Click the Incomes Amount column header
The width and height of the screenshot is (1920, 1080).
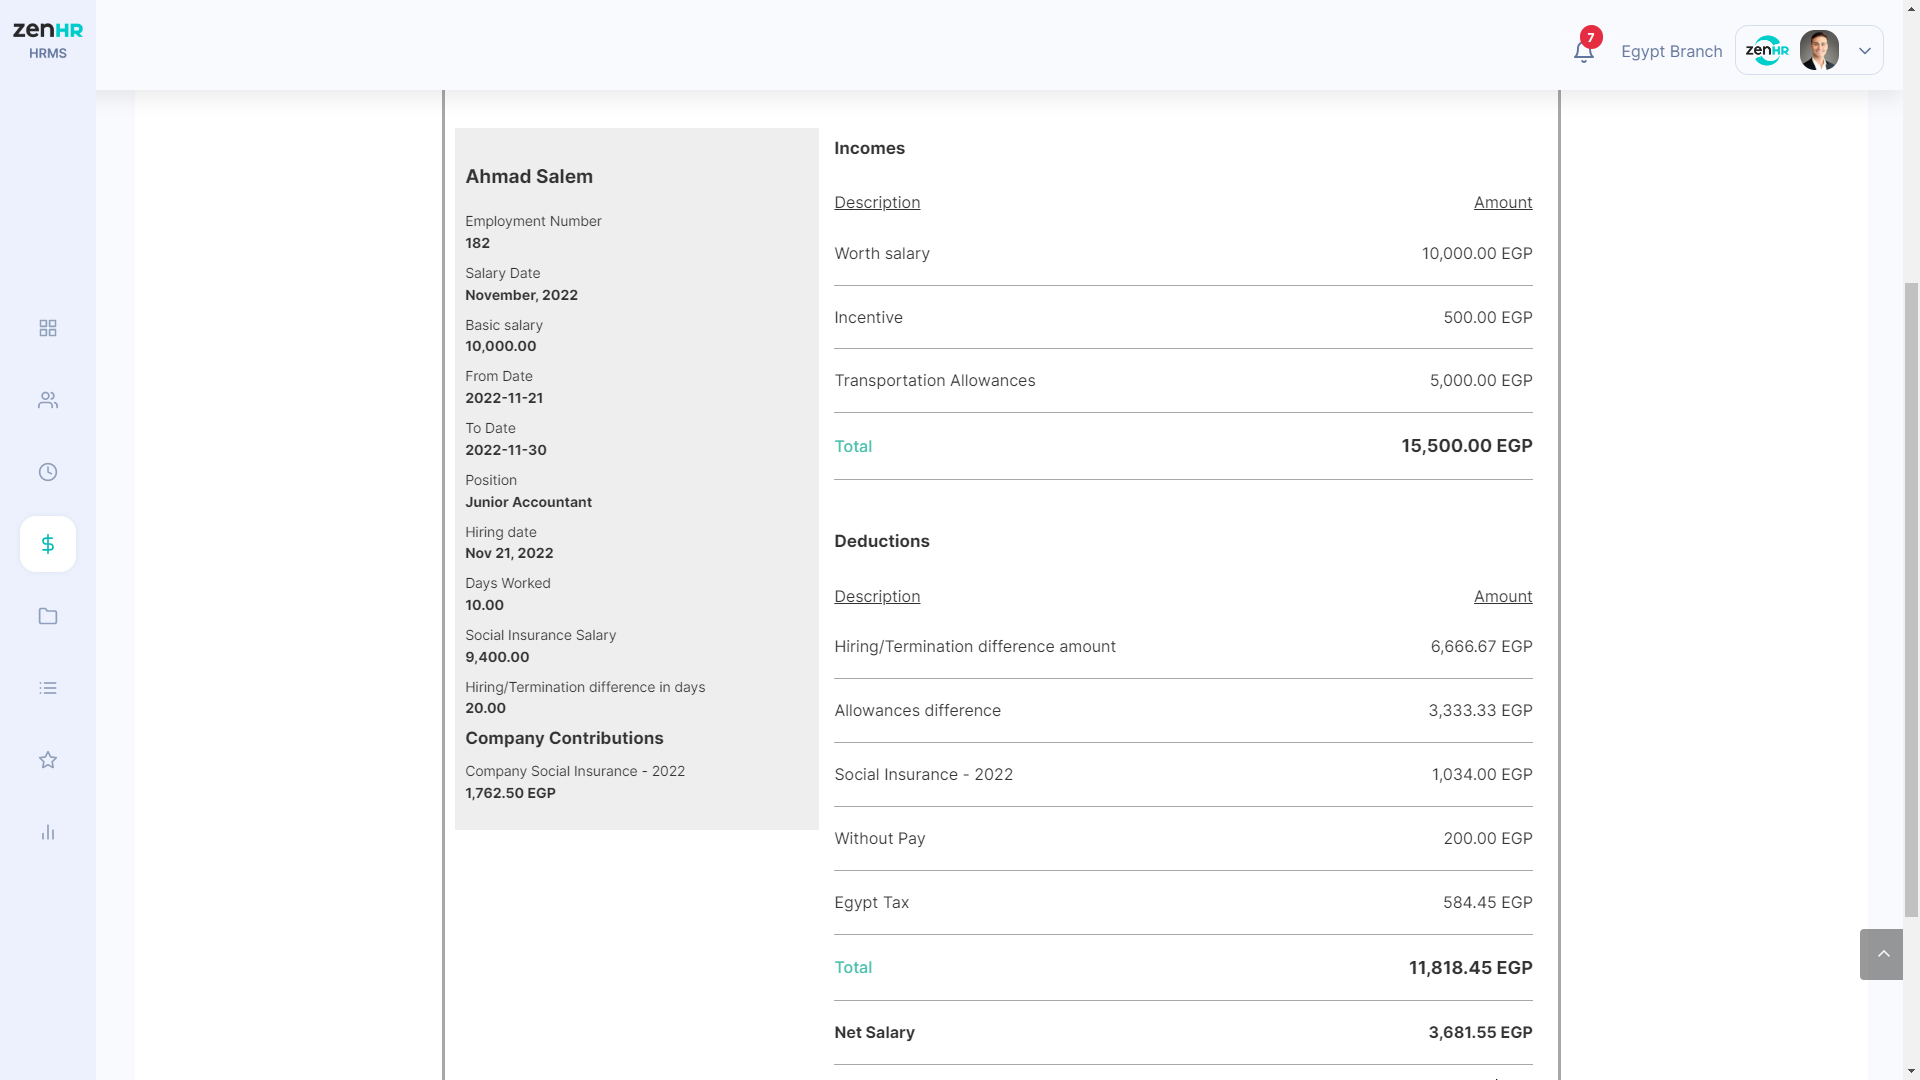point(1502,202)
